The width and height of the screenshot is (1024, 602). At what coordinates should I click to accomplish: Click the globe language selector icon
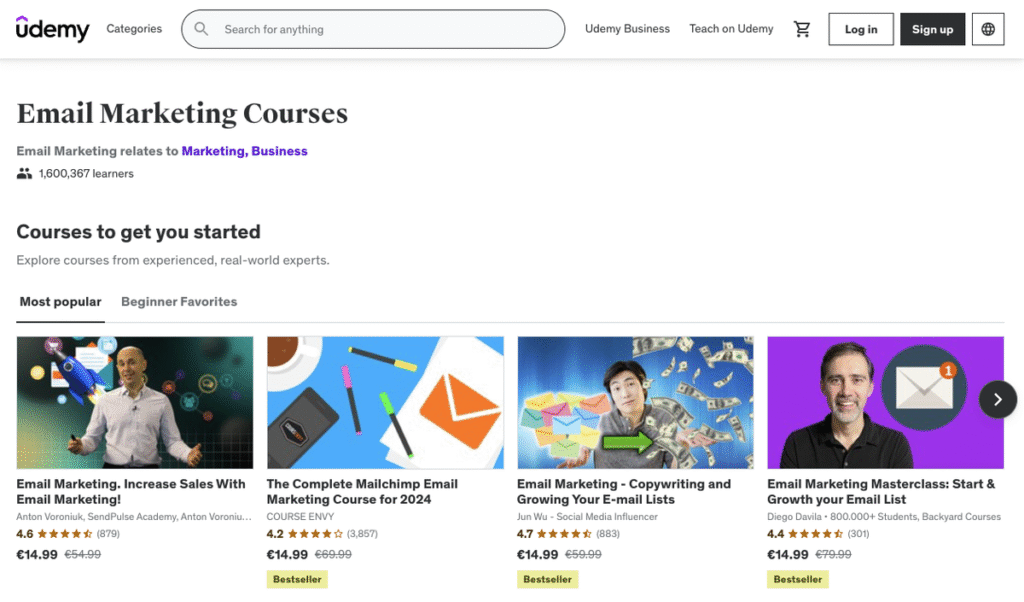[988, 29]
